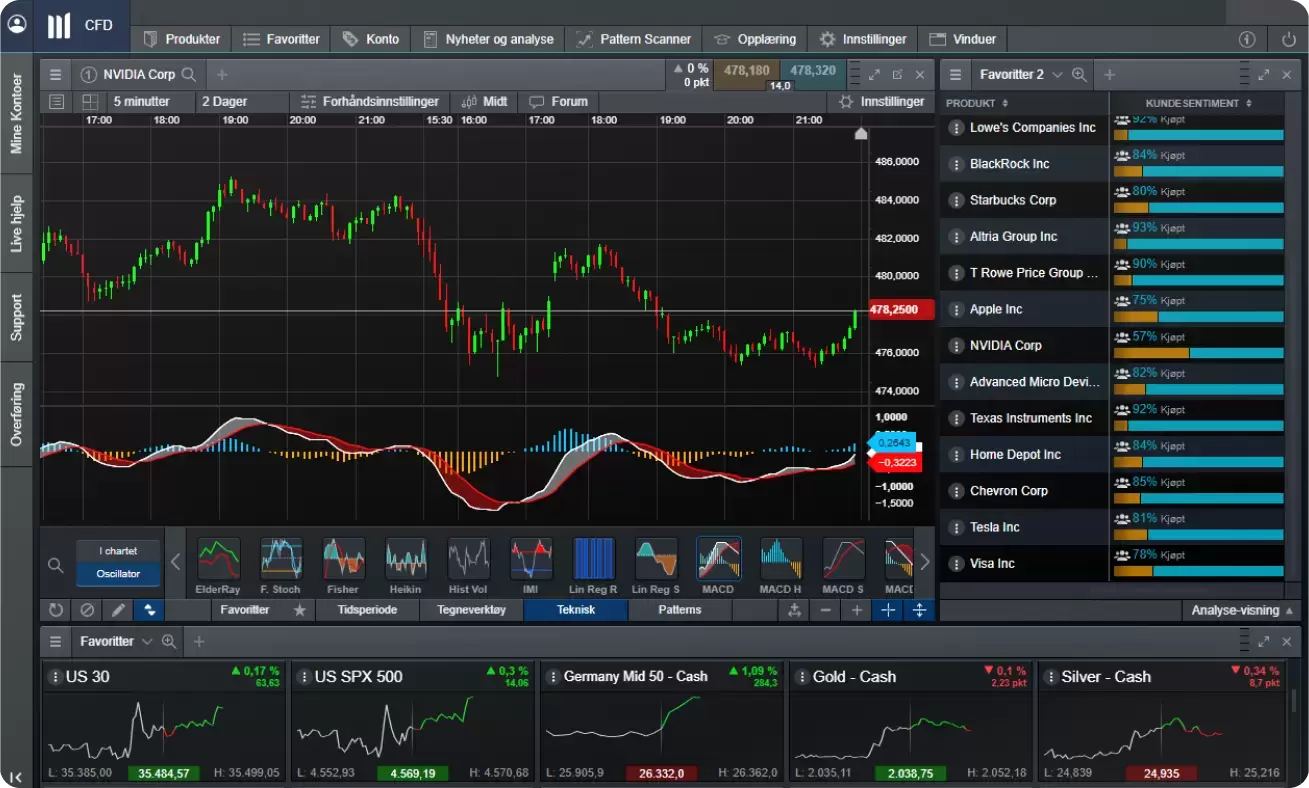Choose the Heikin indicator icon

(406, 559)
